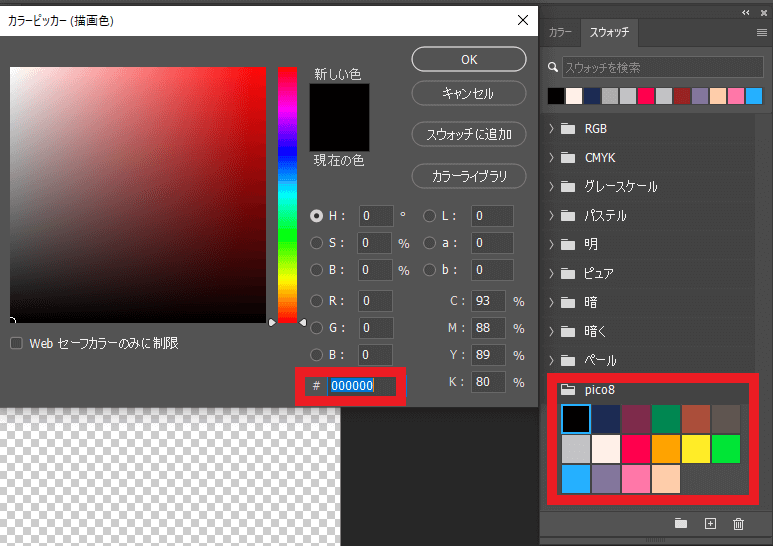Collapse the panel with double-arrow icon

(x=745, y=13)
